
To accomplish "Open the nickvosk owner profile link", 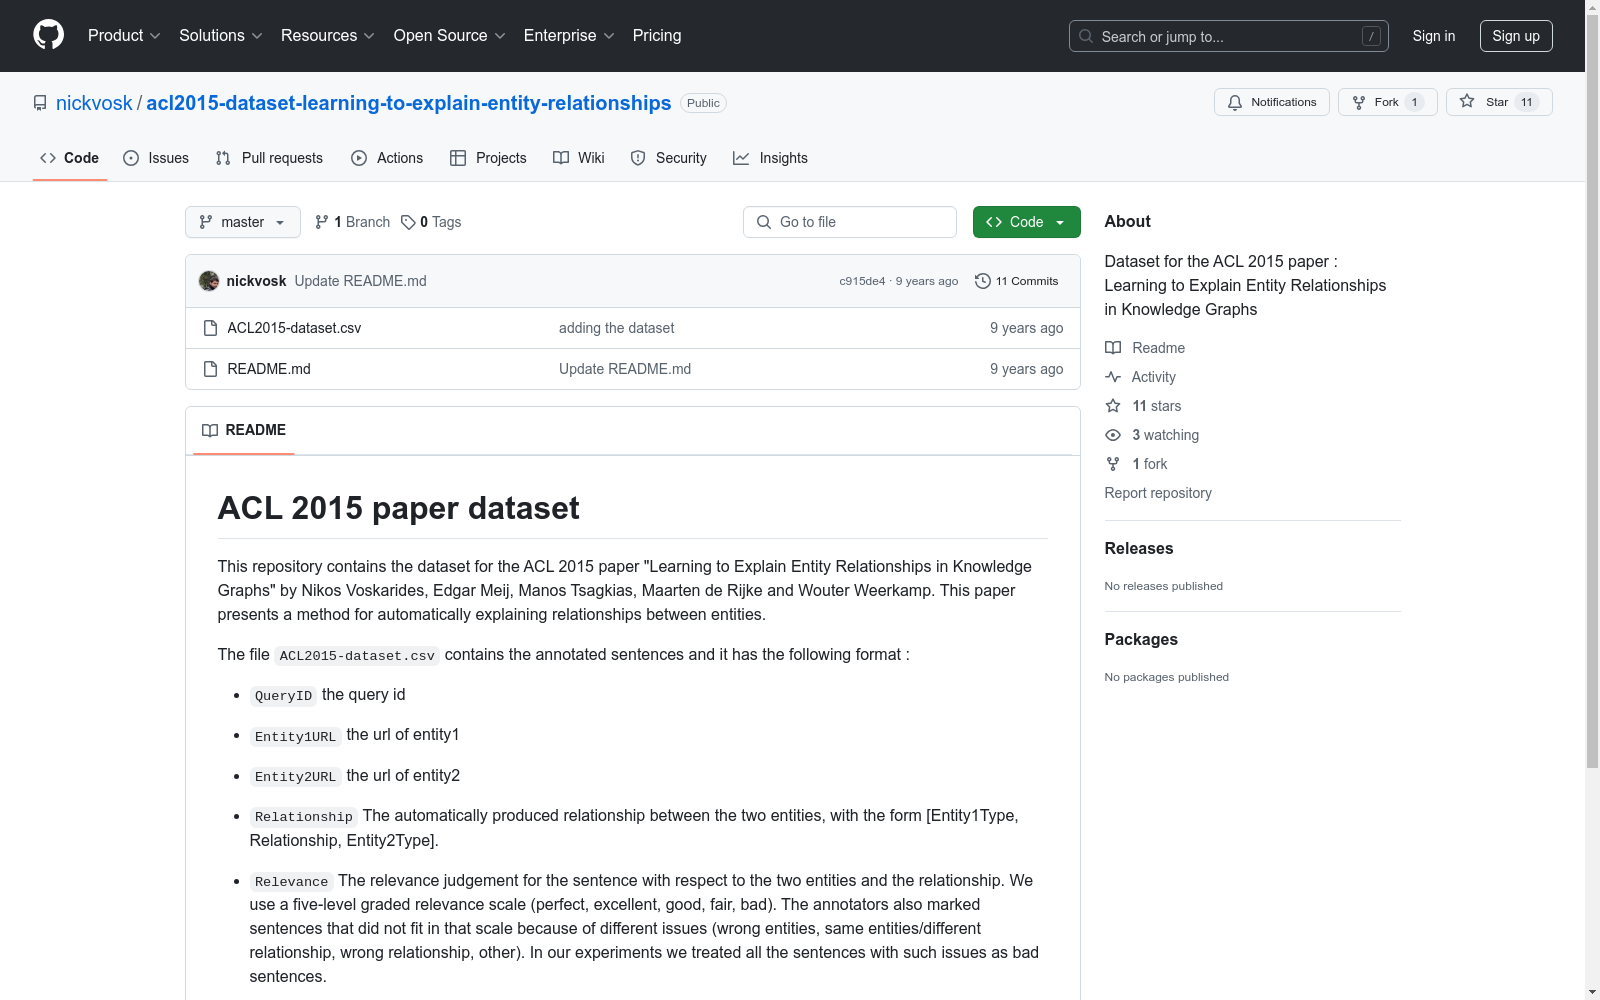I will pos(94,103).
